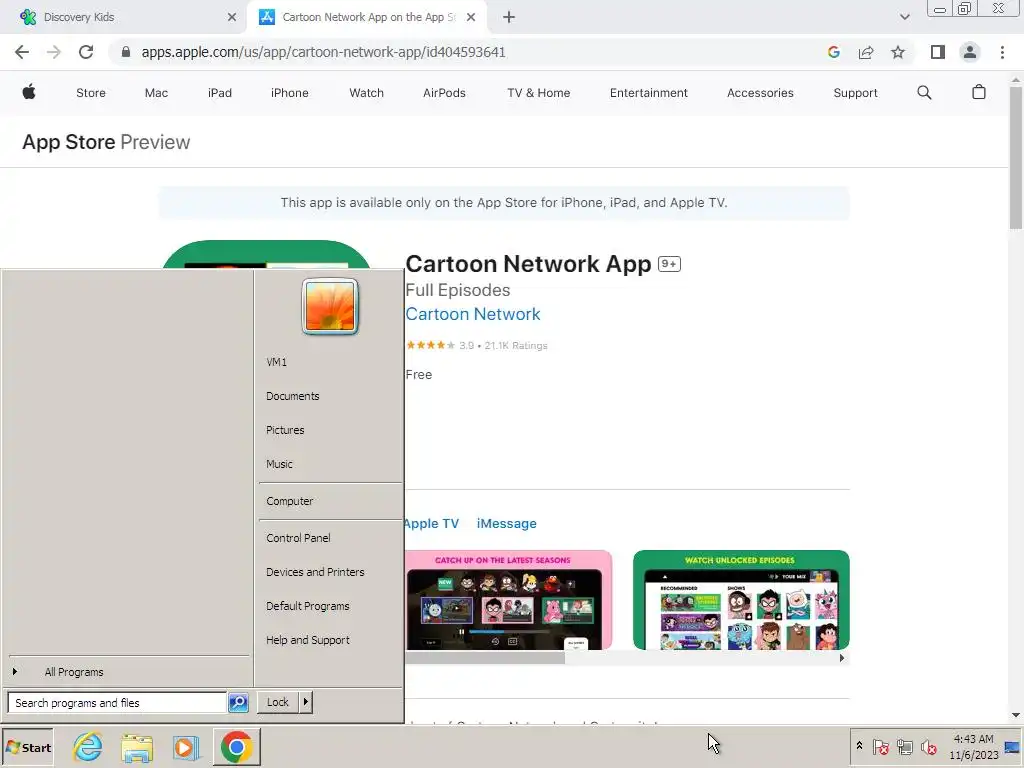Image resolution: width=1024 pixels, height=768 pixels.
Task: Open Documents from the Start menu
Action: pyautogui.click(x=293, y=396)
